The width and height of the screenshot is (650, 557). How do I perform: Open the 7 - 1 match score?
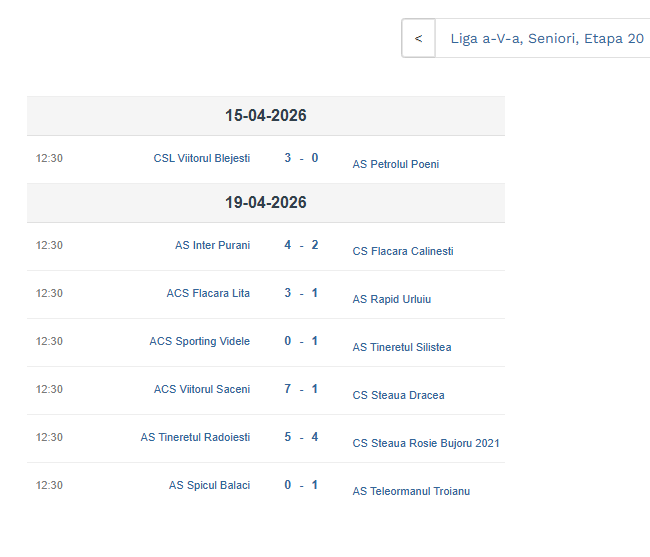tap(301, 389)
